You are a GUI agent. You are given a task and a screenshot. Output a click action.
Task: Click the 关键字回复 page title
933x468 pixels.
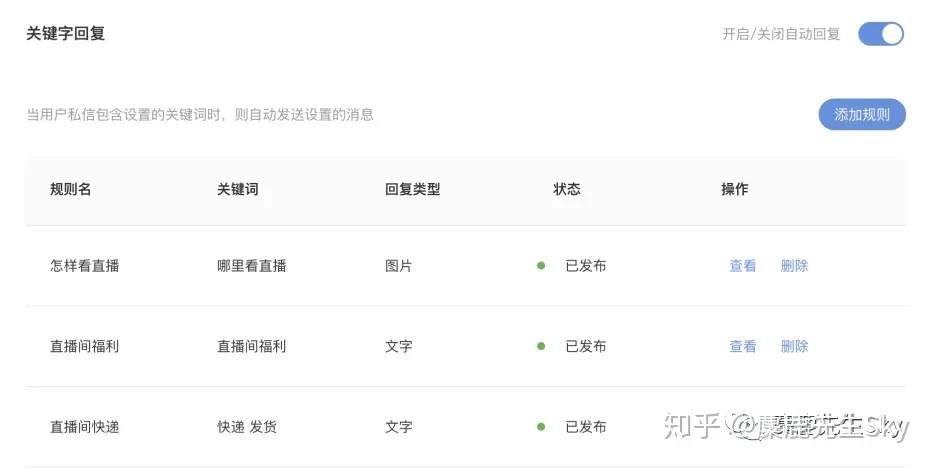point(65,33)
